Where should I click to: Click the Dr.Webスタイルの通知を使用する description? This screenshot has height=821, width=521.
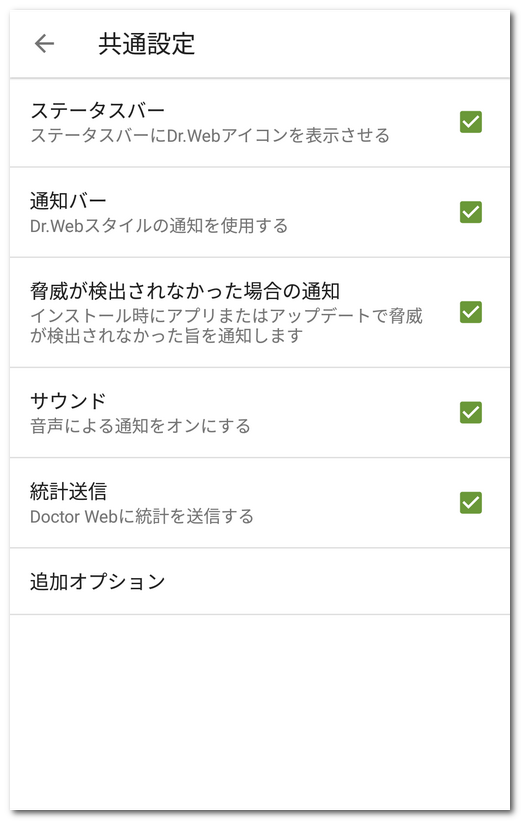click(159, 226)
